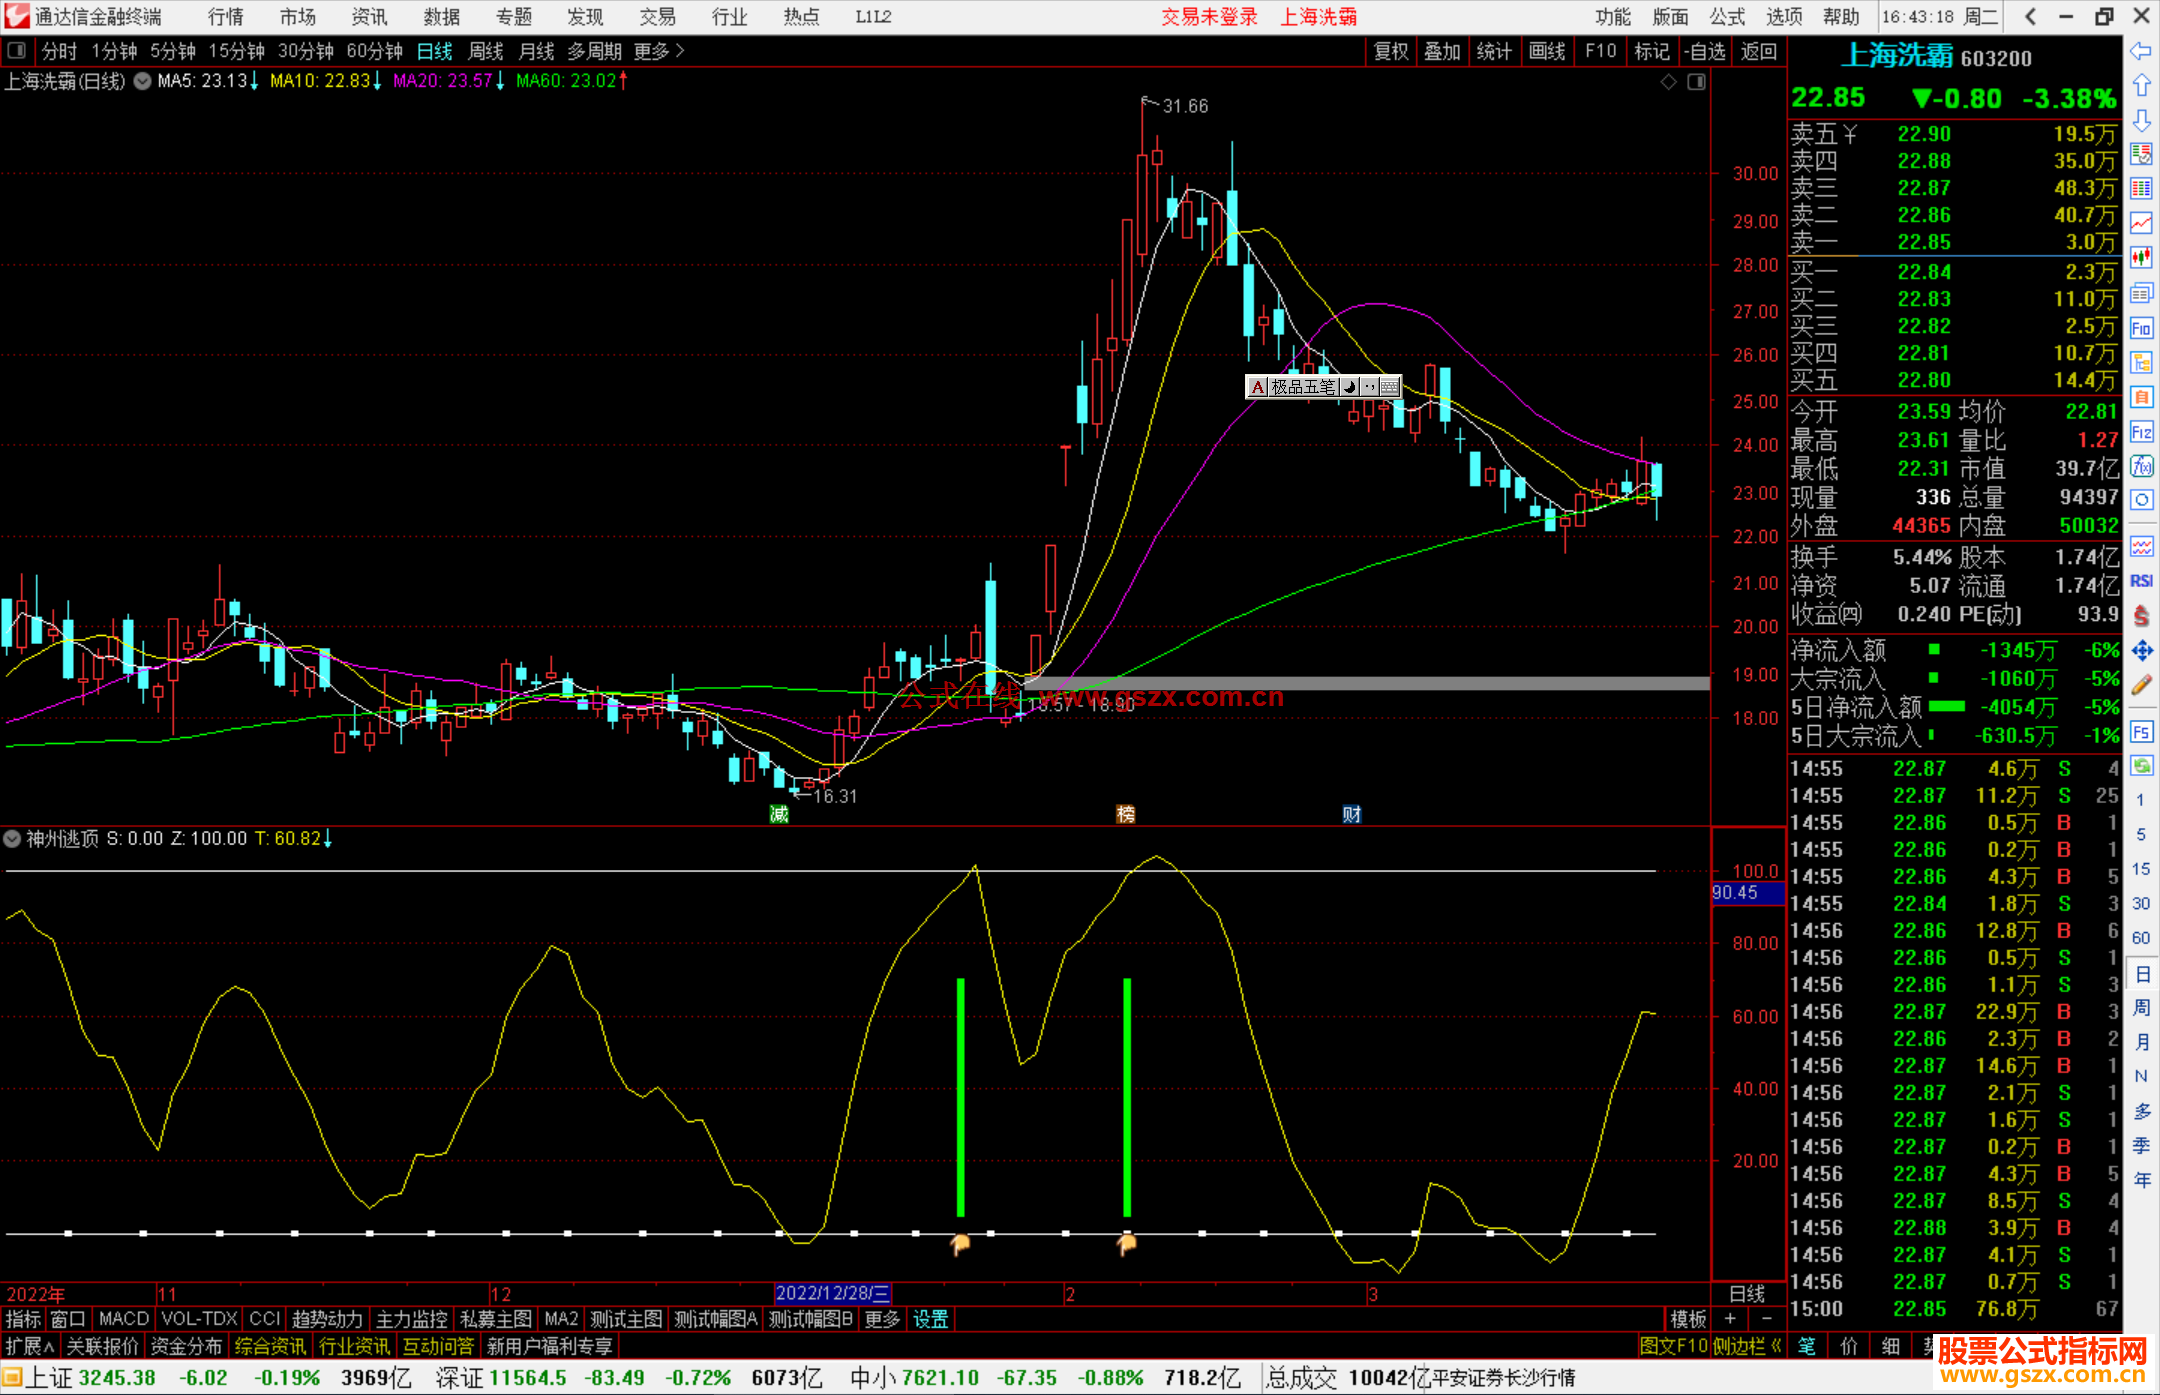The height and width of the screenshot is (1395, 2160).
Task: Click the candlestick chart icon in sidebar
Action: [x=2141, y=258]
